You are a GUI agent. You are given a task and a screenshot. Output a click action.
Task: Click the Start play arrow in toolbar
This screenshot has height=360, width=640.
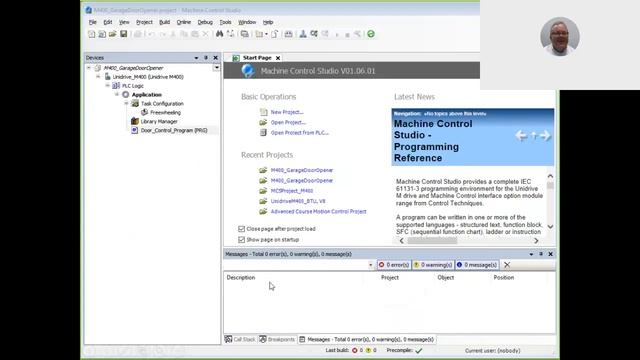[337, 35]
